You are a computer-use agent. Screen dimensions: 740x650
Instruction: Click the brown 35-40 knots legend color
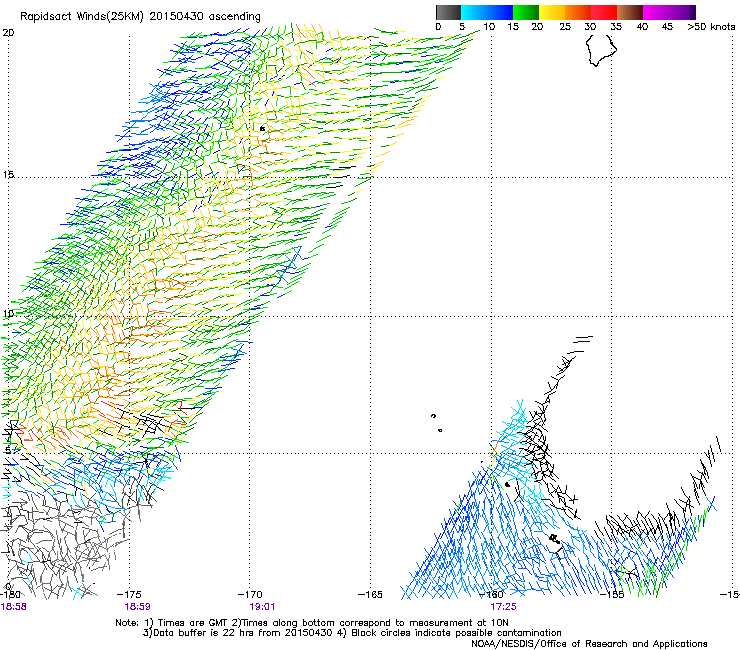(630, 12)
